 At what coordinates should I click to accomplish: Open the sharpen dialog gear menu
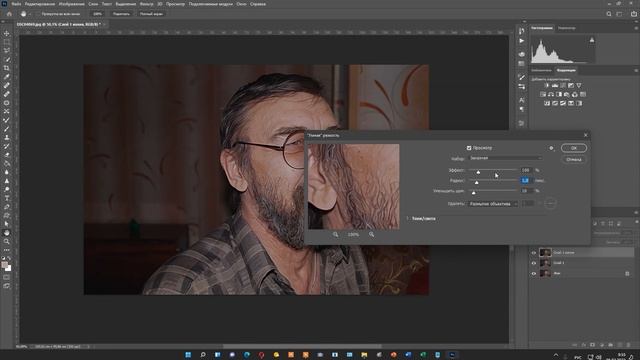point(551,148)
